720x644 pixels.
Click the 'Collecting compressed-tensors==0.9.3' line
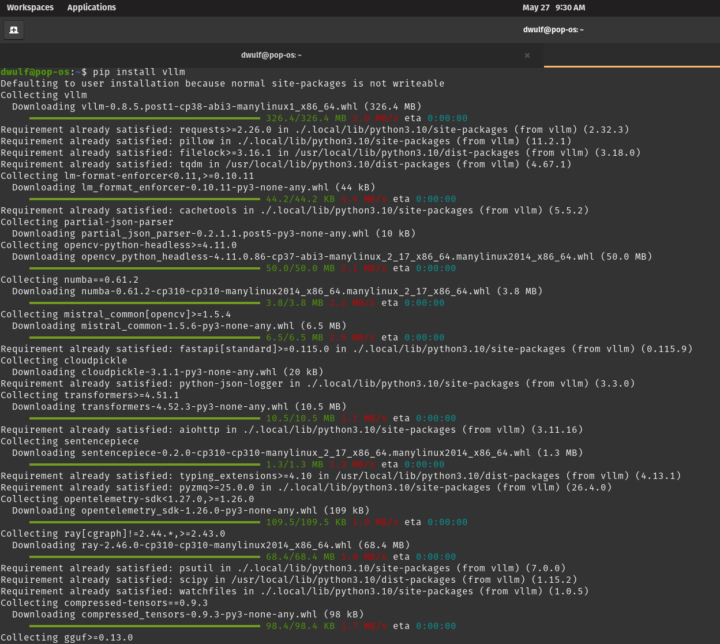click(x=104, y=603)
